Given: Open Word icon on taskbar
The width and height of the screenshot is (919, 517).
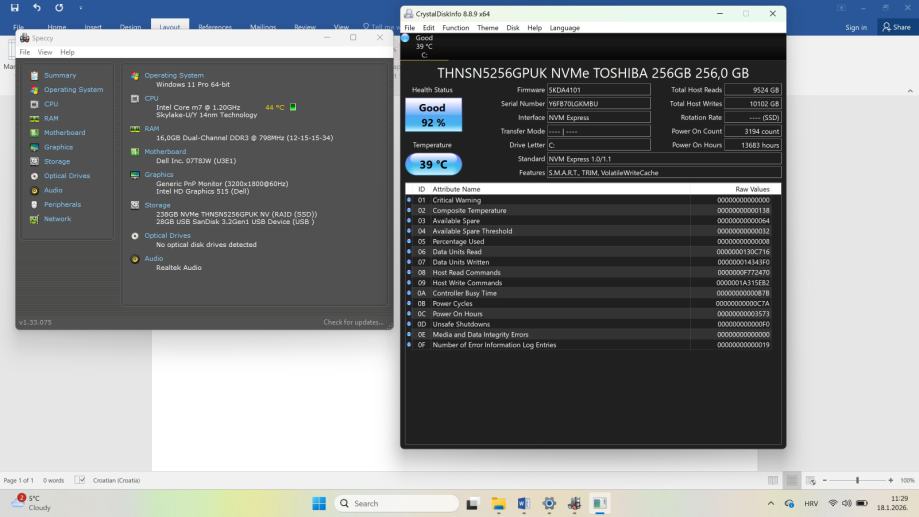Looking at the screenshot, I should click(524, 504).
